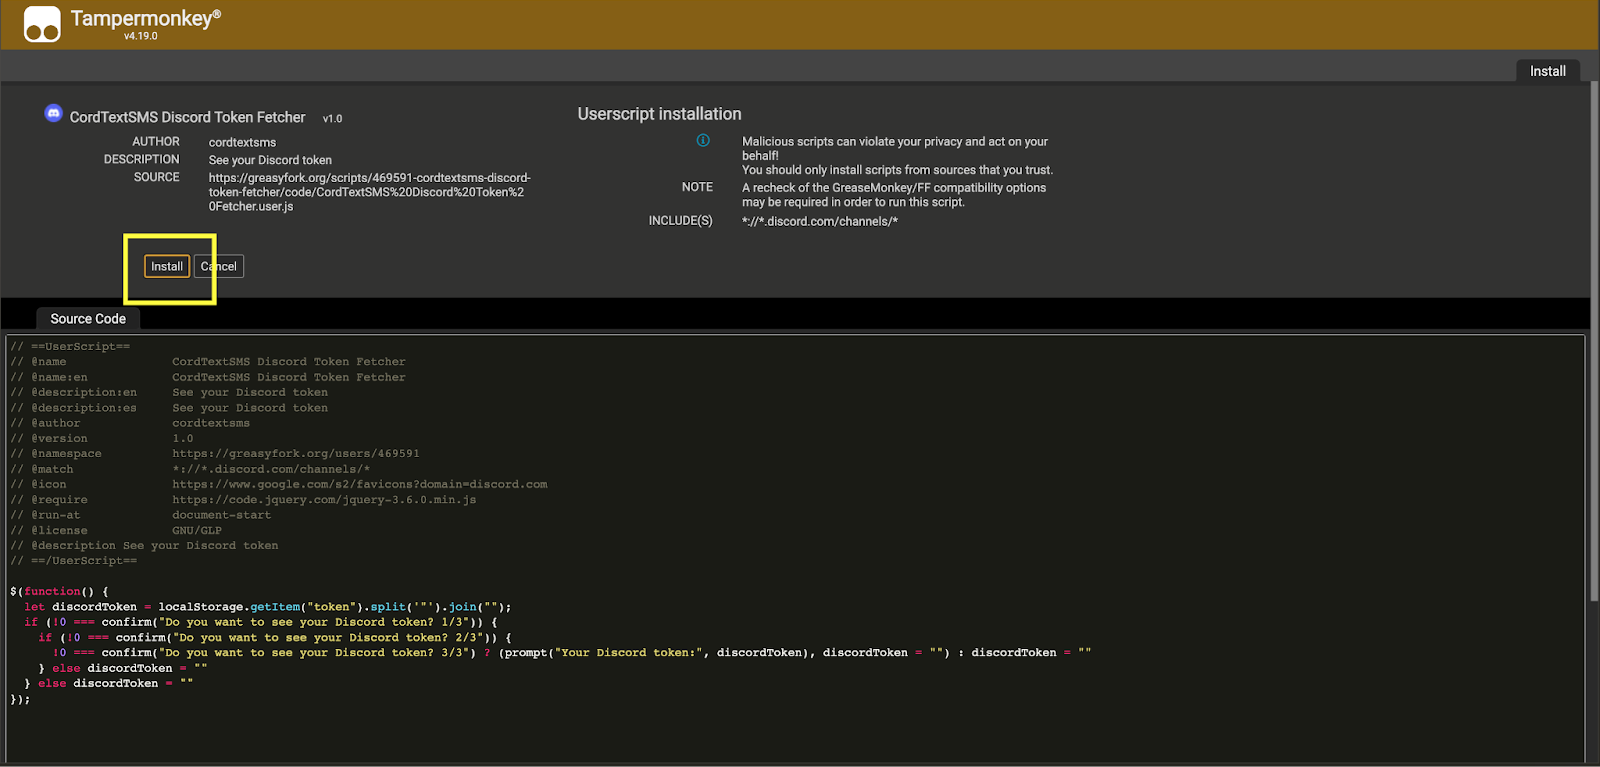
Task: Click the 'Userscript installation' heading
Action: pyautogui.click(x=659, y=114)
